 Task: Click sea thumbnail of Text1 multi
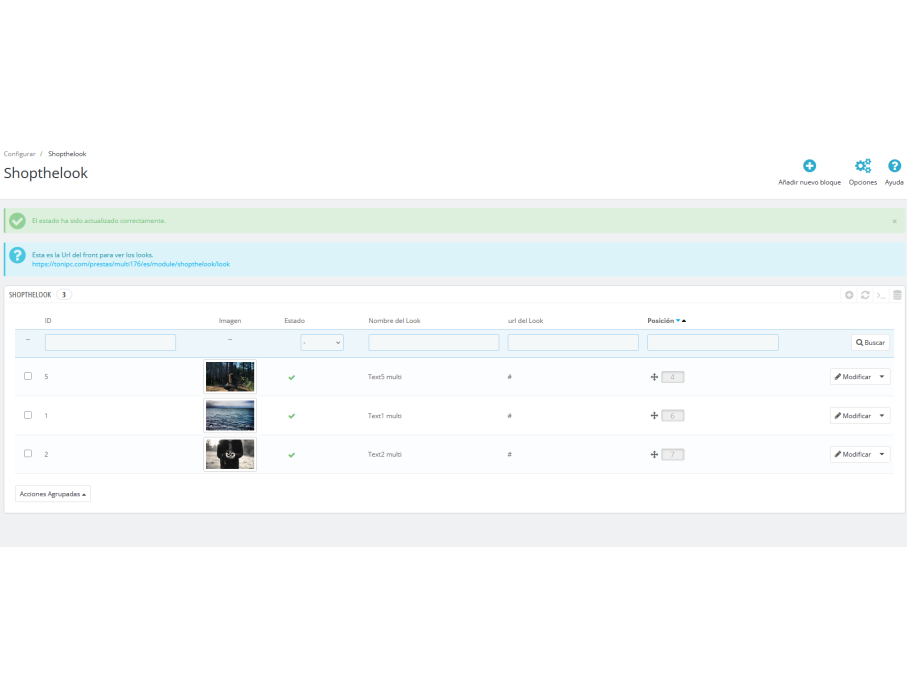coord(230,415)
